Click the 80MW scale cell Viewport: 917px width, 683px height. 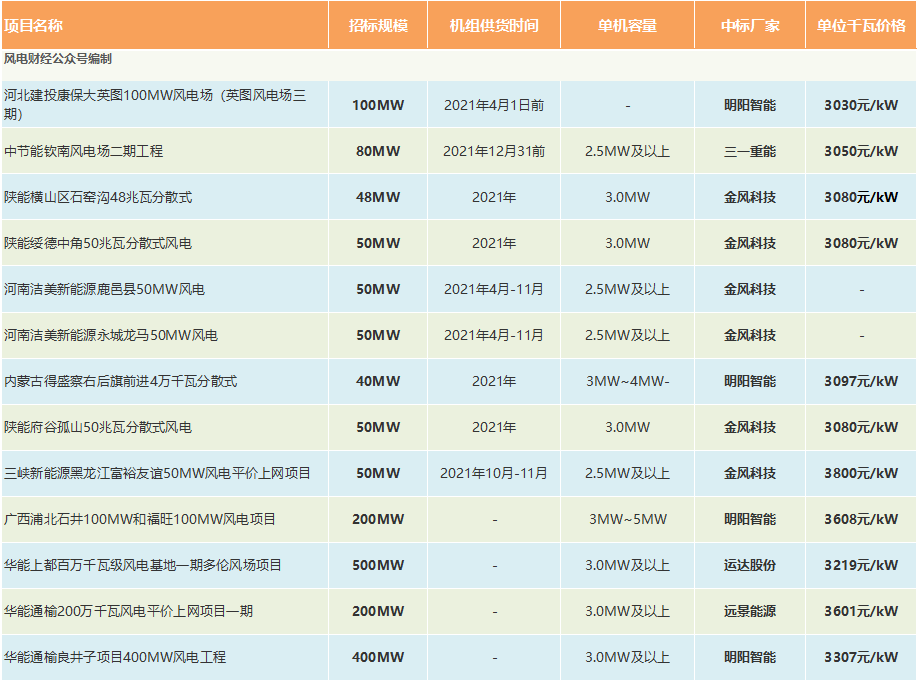point(378,151)
